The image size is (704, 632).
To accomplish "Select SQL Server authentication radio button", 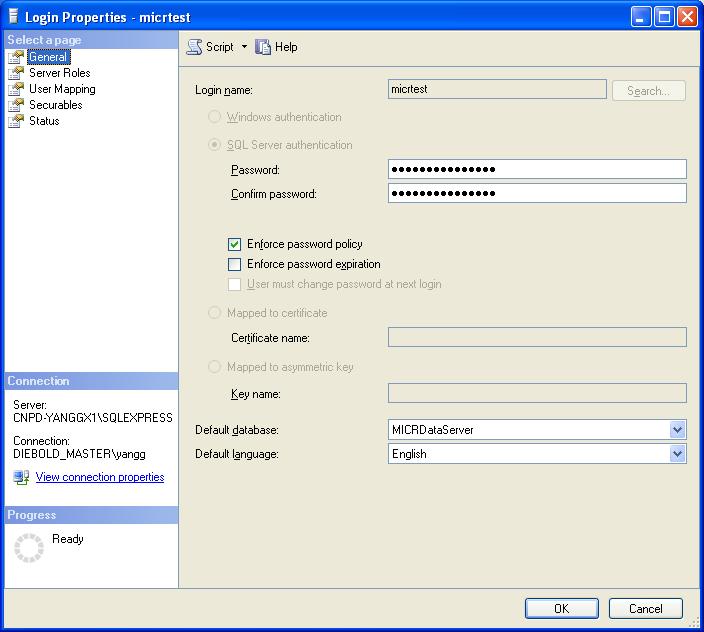I will tap(214, 145).
